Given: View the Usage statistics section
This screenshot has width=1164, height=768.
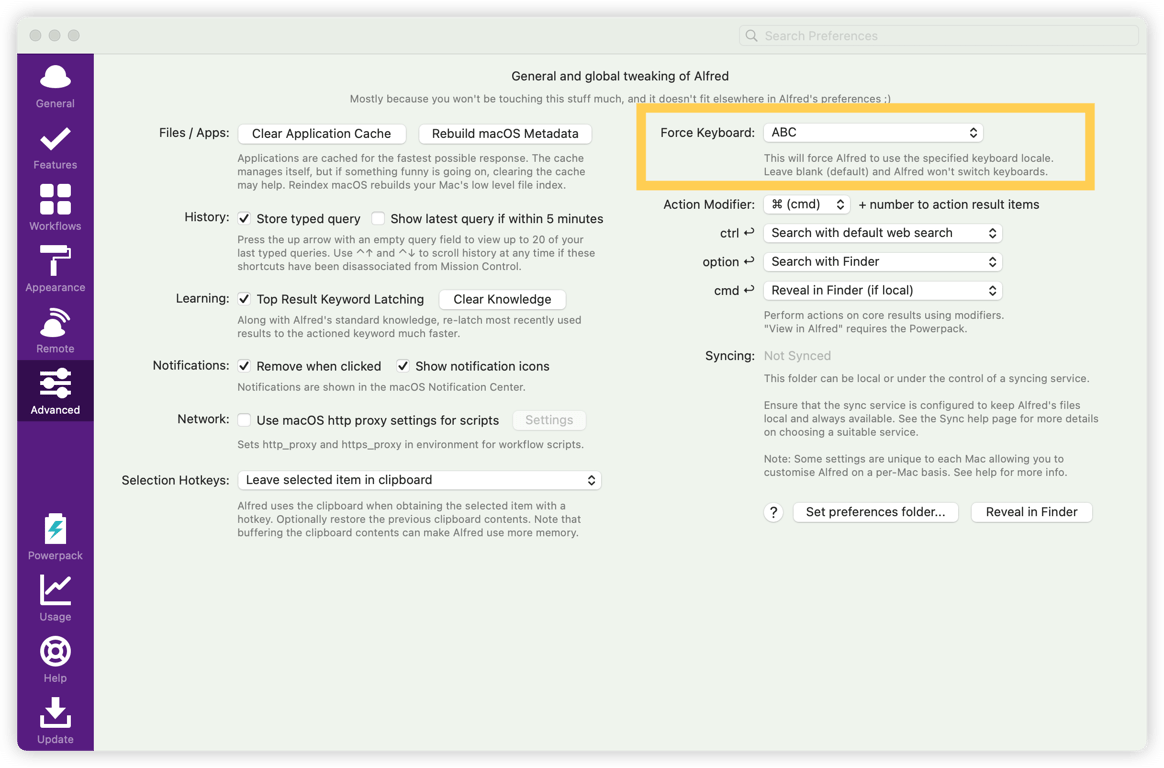Looking at the screenshot, I should coord(55,599).
